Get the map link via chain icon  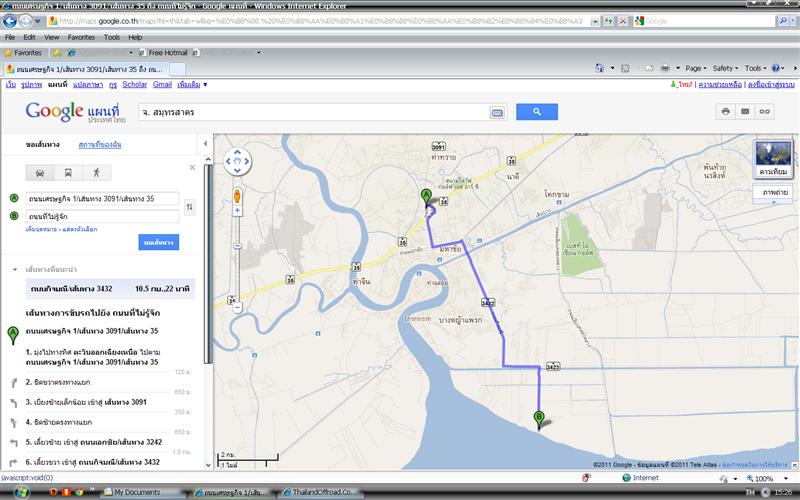[765, 112]
